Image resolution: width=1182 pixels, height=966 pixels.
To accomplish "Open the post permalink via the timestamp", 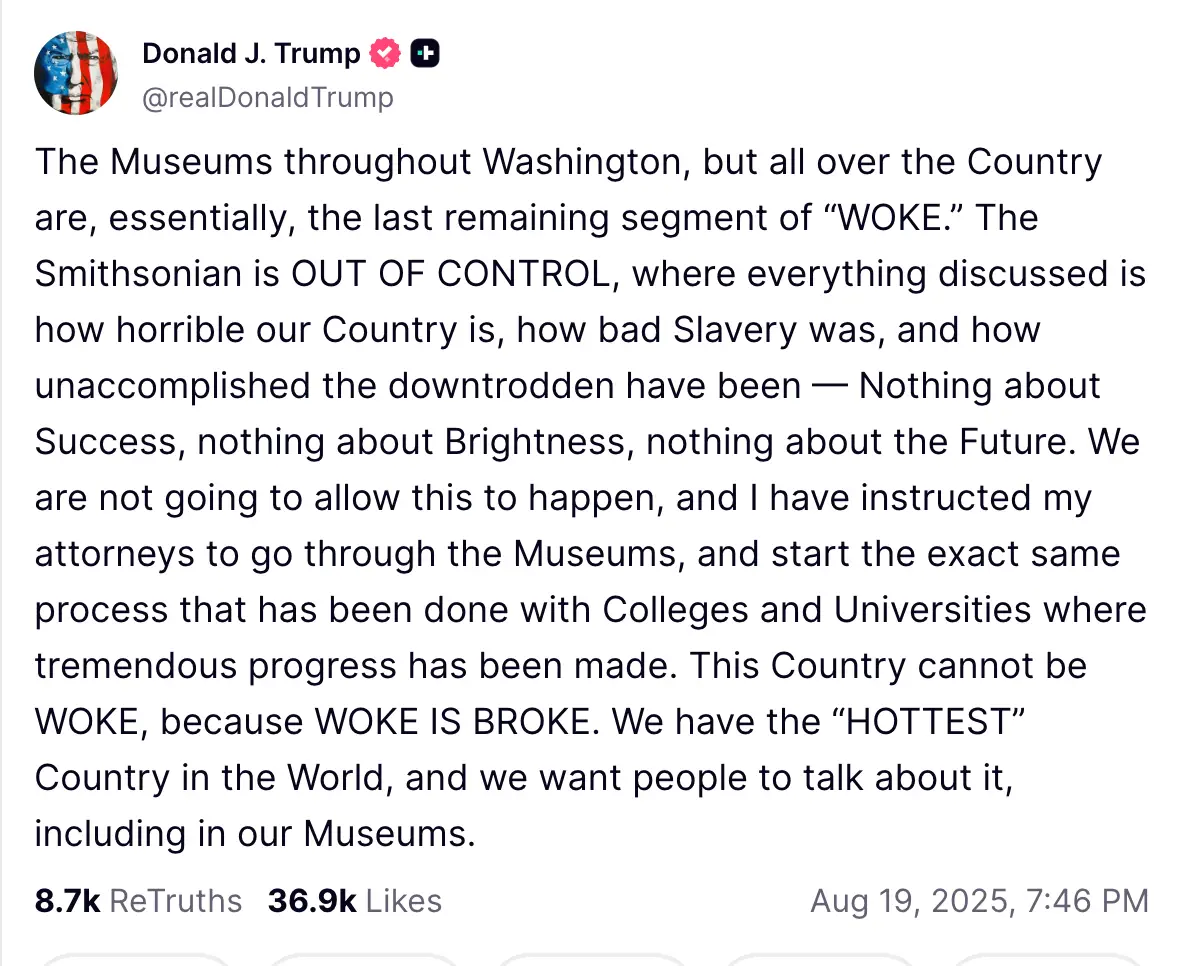I will (979, 901).
